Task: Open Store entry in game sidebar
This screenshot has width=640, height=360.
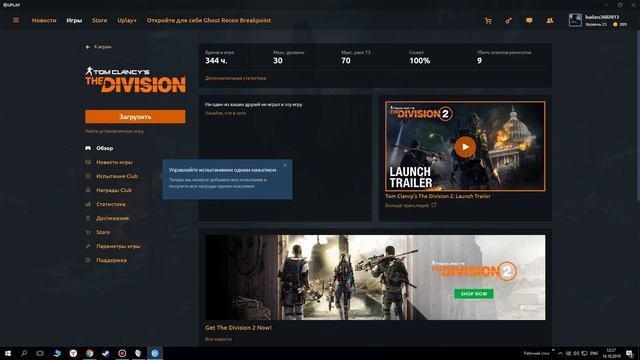Action: (x=103, y=232)
